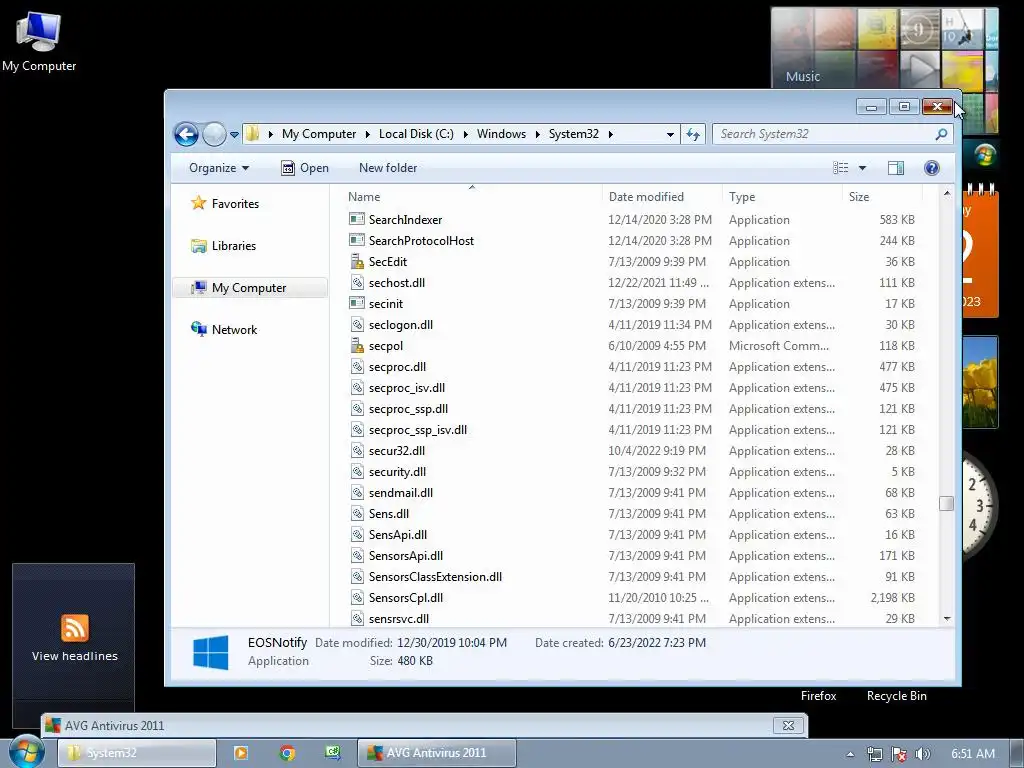Click the volume speaker tray icon
Screen dimensions: 1024x768
click(922, 754)
